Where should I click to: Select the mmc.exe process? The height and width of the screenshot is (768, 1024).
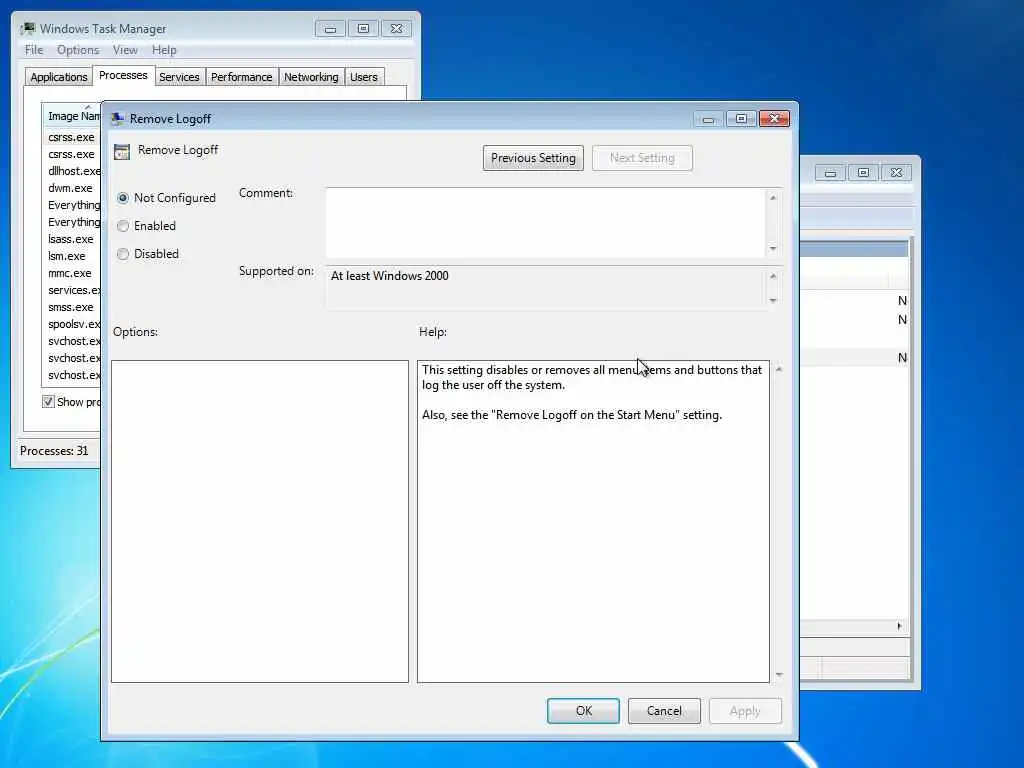[70, 273]
